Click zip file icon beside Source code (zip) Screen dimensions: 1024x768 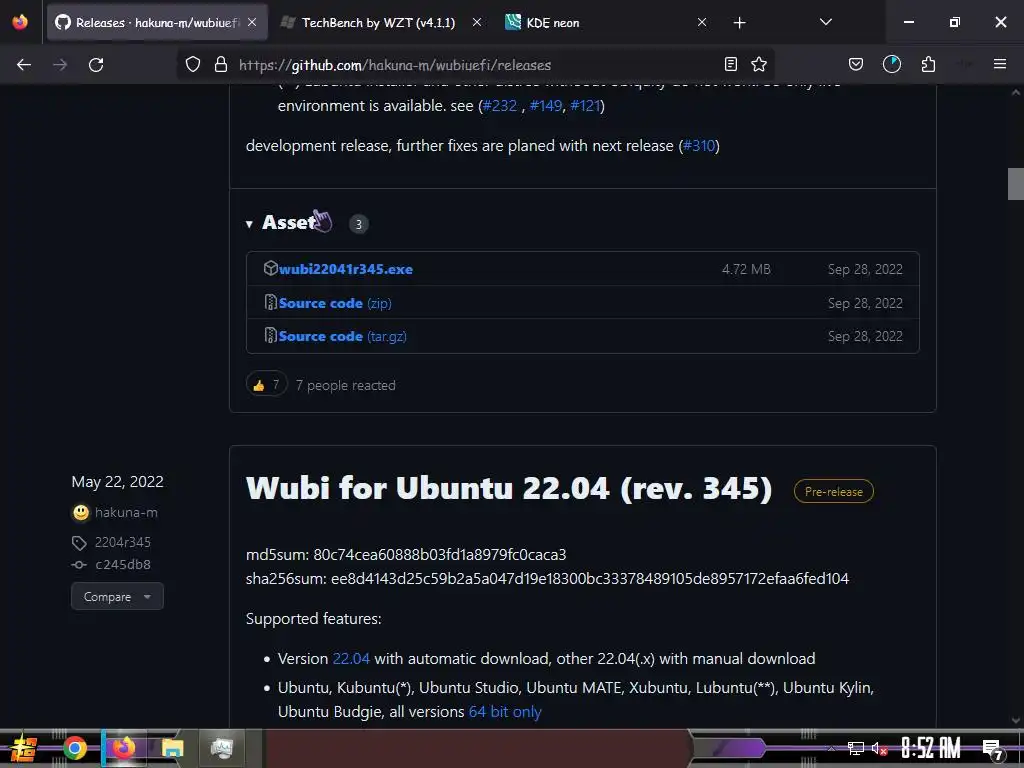pos(270,302)
